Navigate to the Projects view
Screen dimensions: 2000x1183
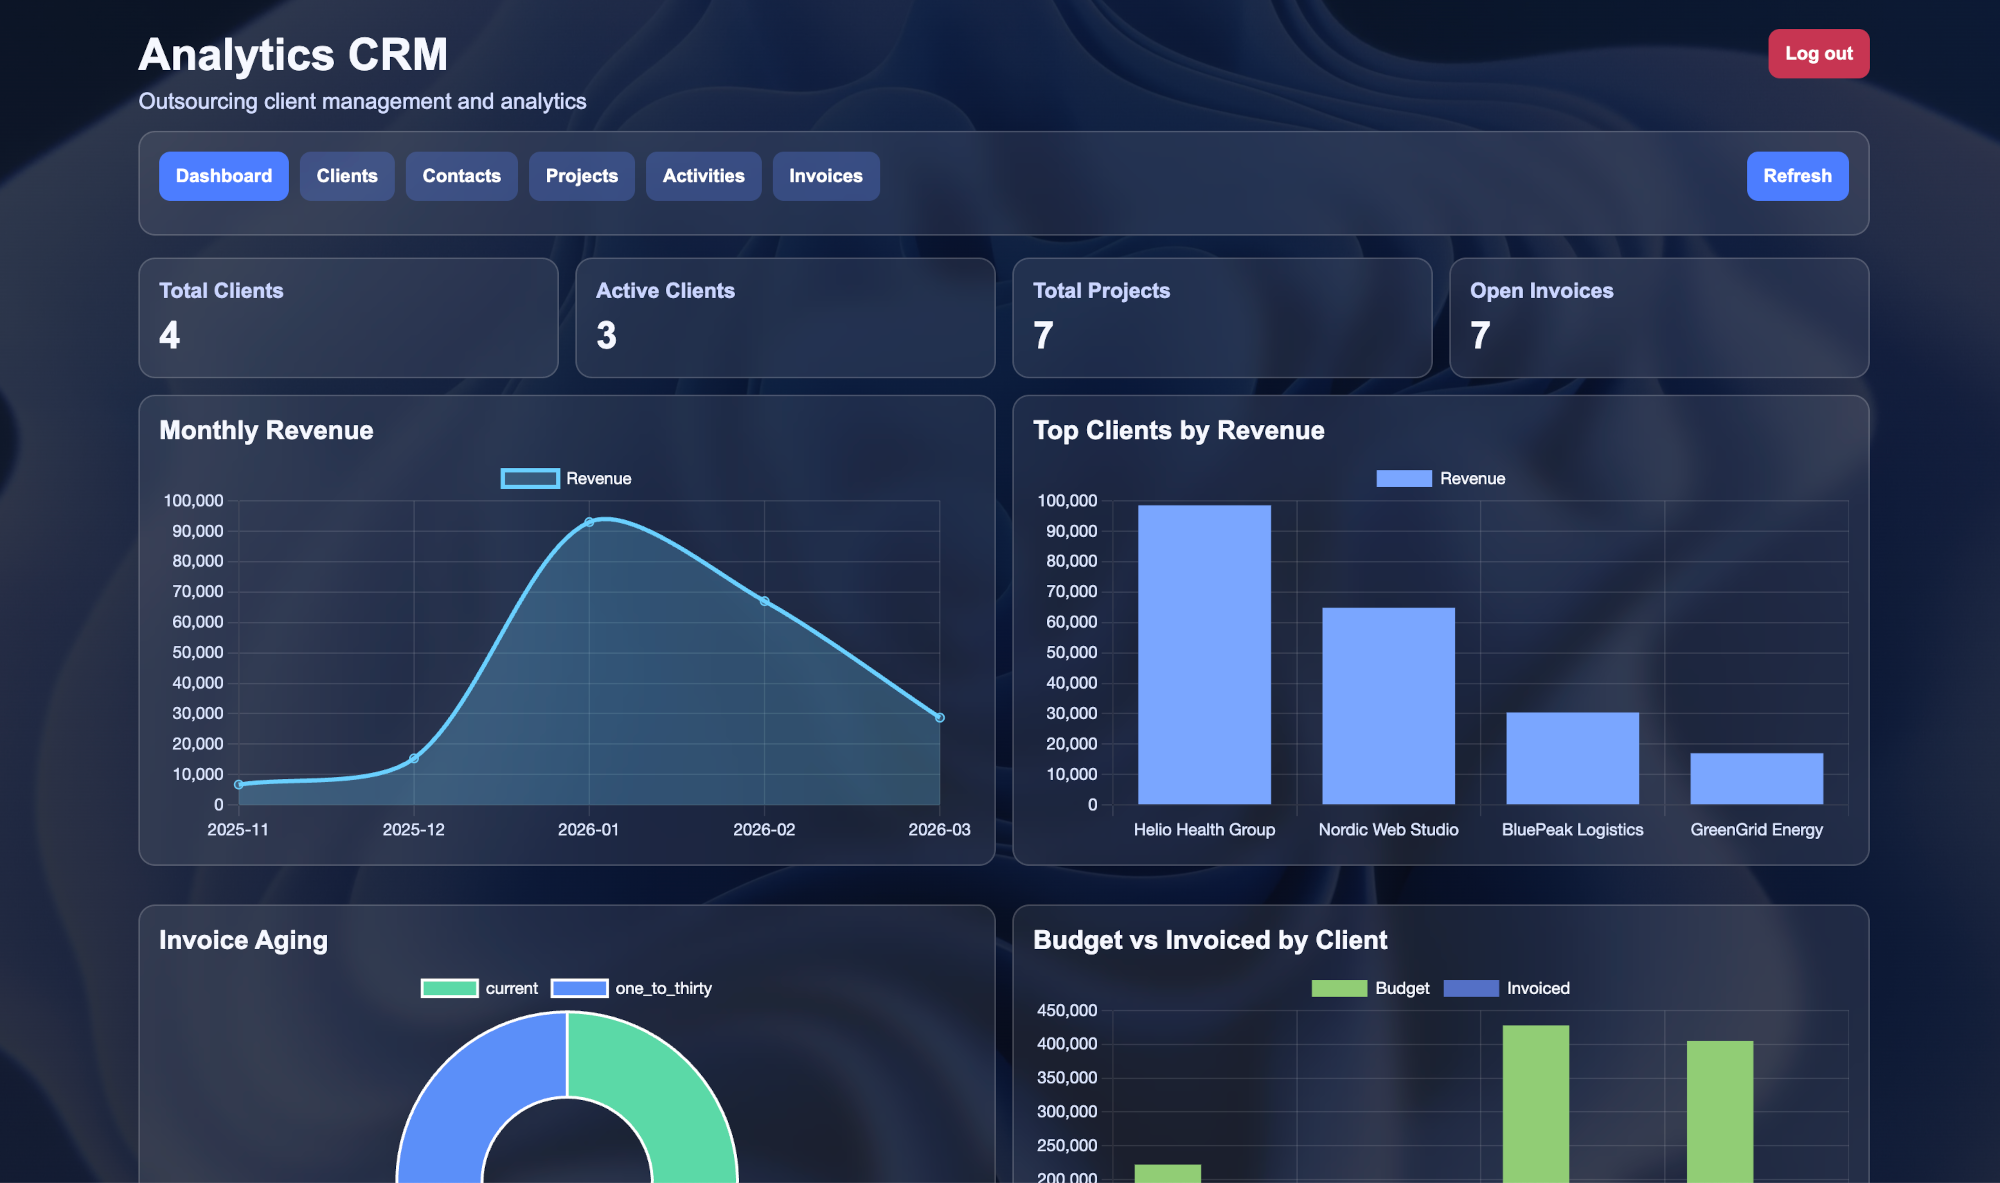[x=581, y=176]
